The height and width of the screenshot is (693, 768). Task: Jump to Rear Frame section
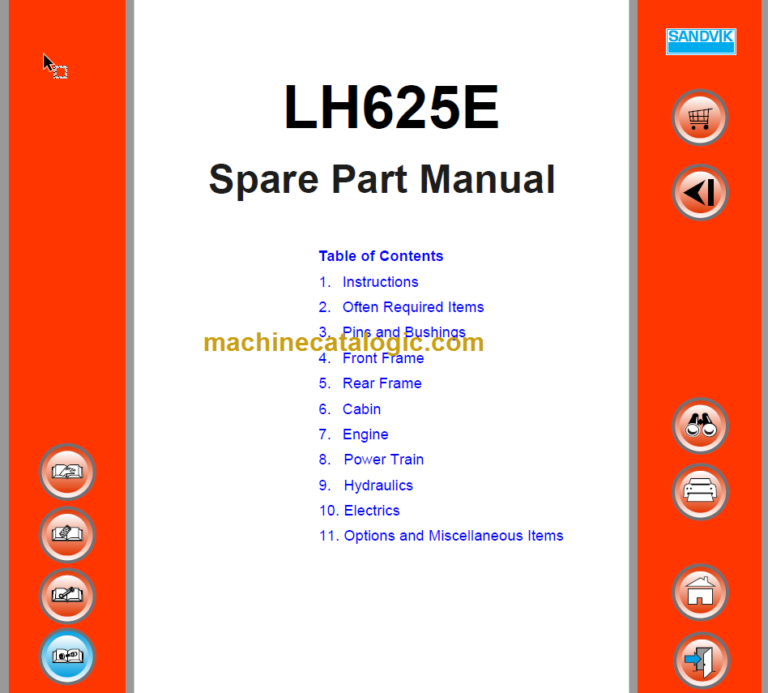(x=370, y=383)
